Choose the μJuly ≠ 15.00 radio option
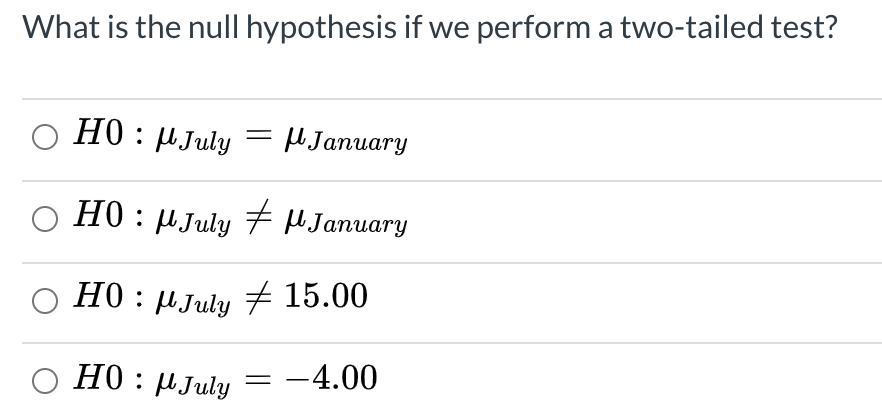This screenshot has width=882, height=410. pyautogui.click(x=44, y=300)
